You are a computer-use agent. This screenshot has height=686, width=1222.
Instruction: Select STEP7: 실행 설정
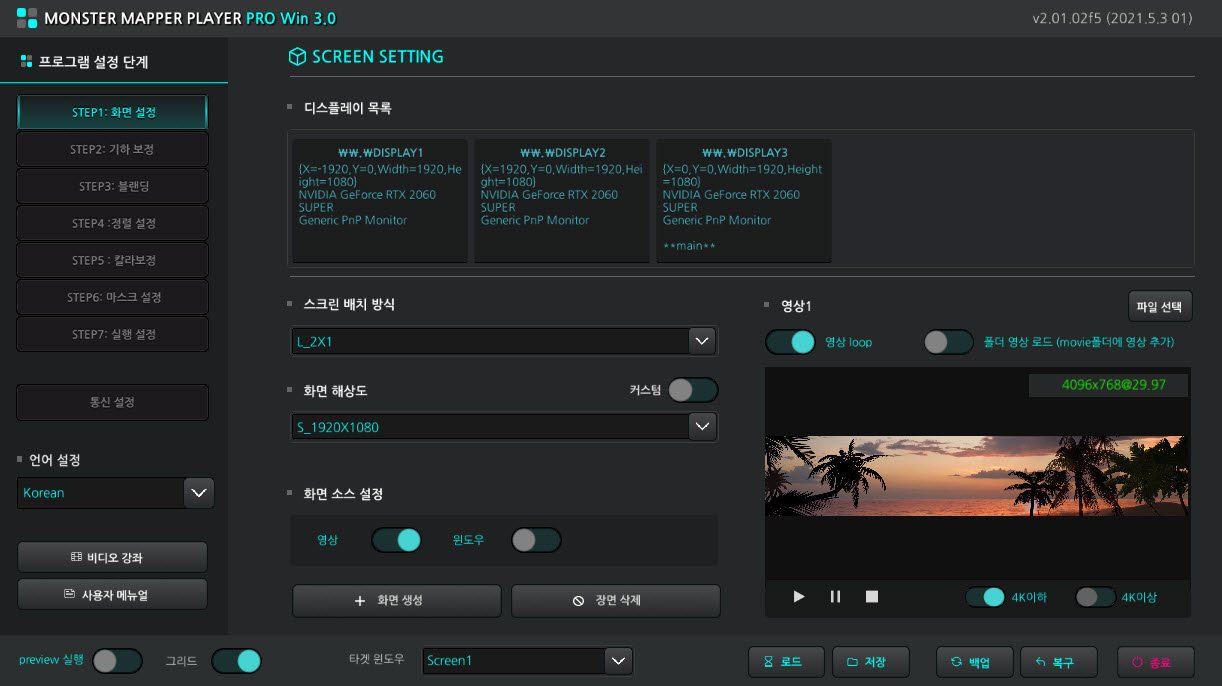point(113,334)
